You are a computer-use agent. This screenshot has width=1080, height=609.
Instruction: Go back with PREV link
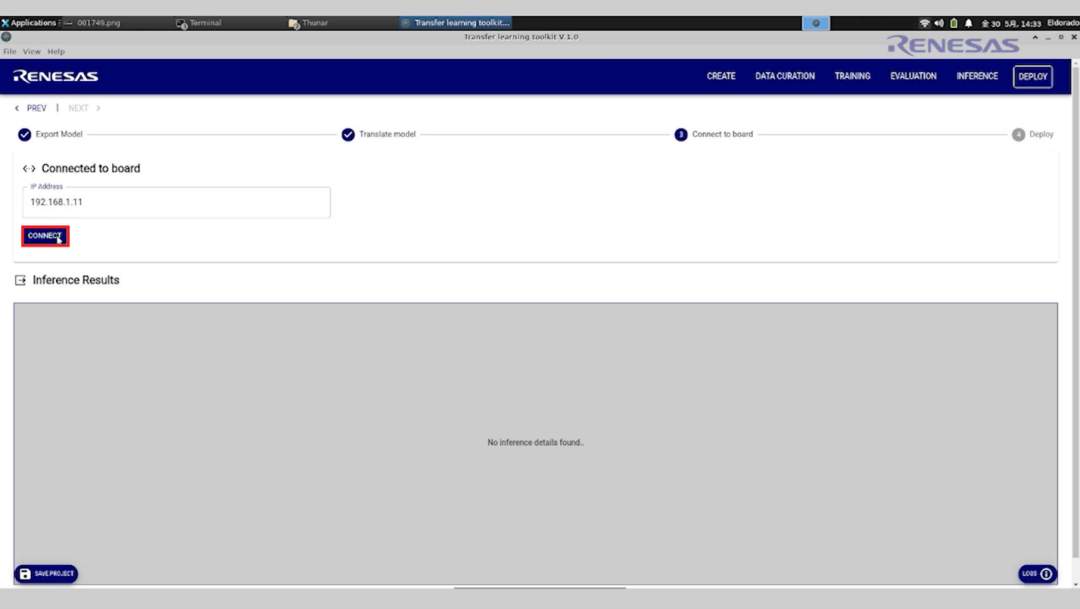click(x=36, y=108)
